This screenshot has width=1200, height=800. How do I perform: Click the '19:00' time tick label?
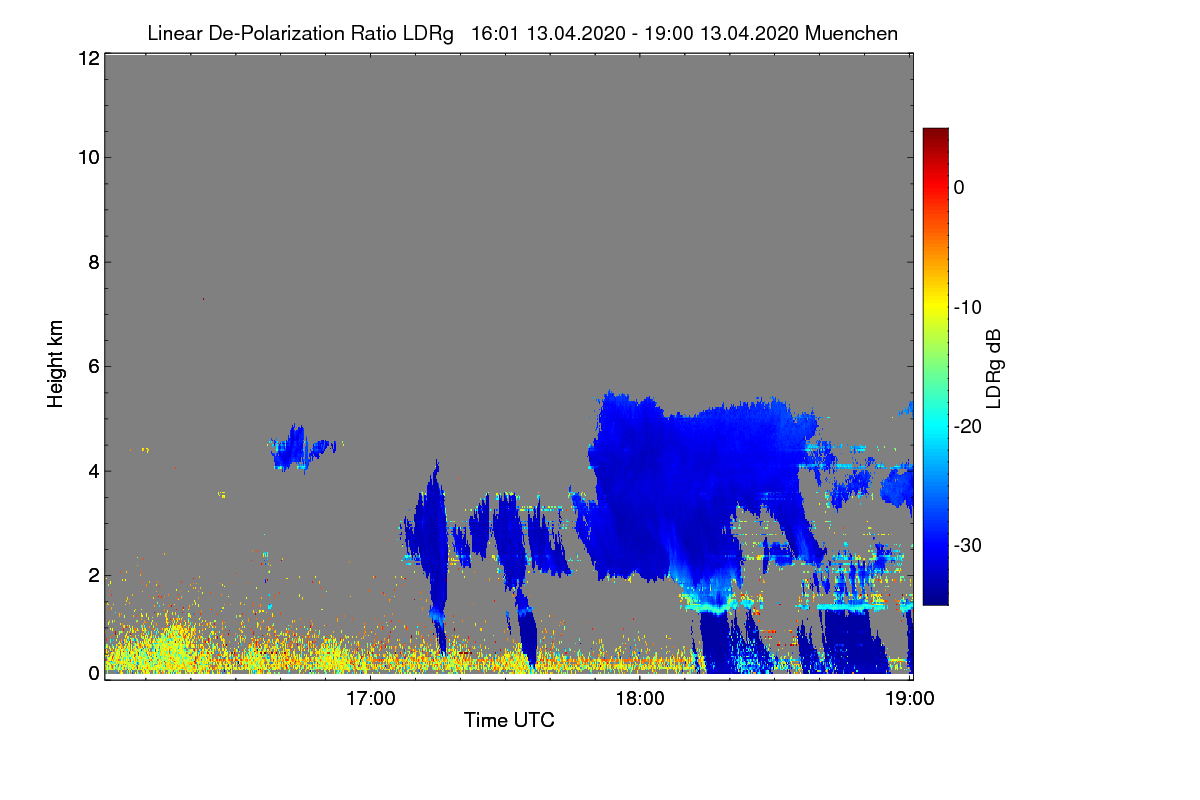pos(910,699)
